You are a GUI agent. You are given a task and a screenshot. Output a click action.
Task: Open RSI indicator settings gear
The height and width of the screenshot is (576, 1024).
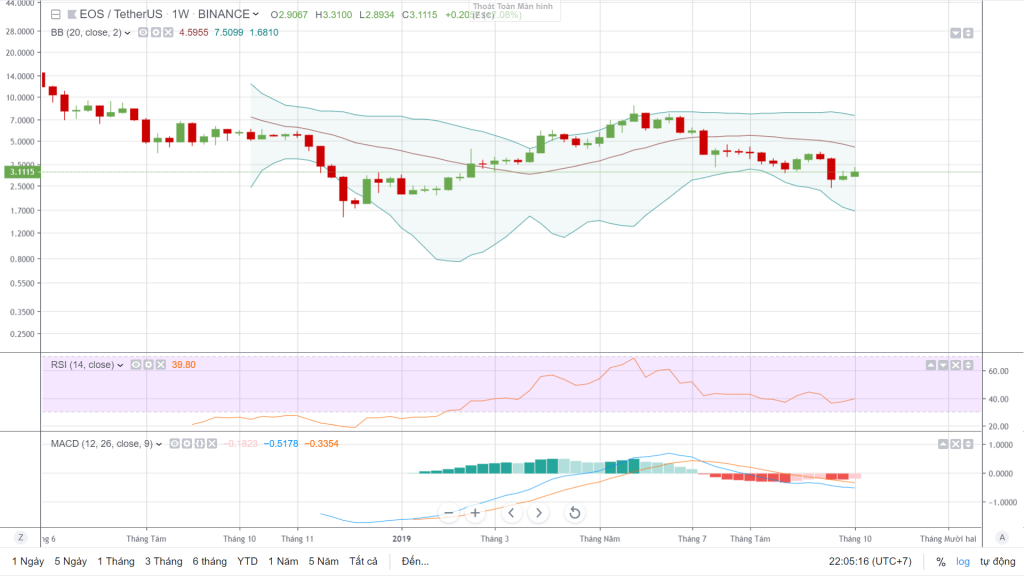coord(149,365)
